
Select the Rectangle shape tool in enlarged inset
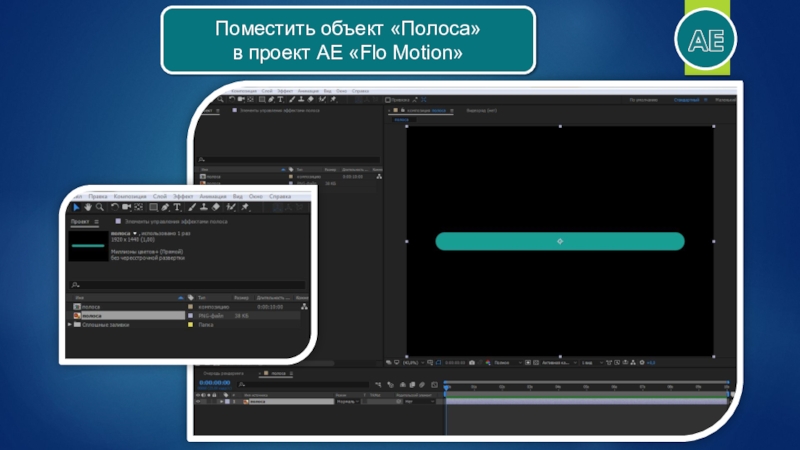click(153, 207)
